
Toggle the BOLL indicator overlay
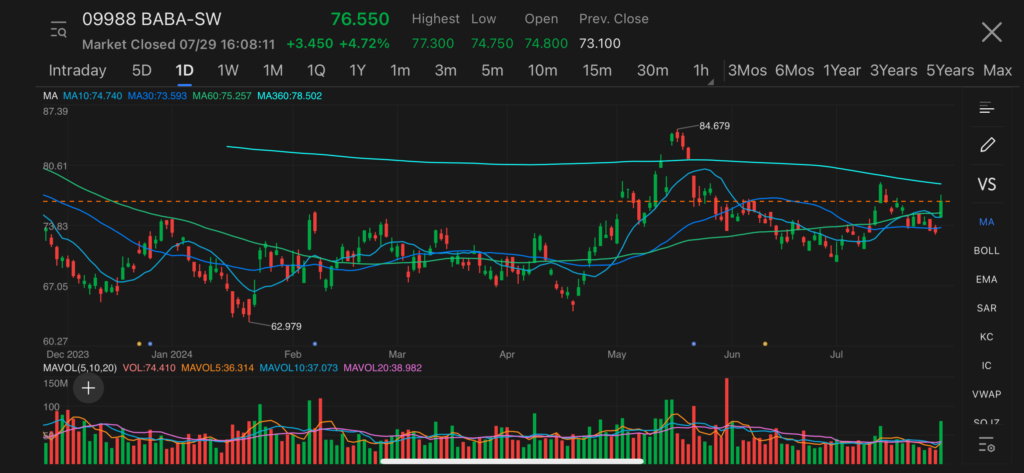(987, 251)
